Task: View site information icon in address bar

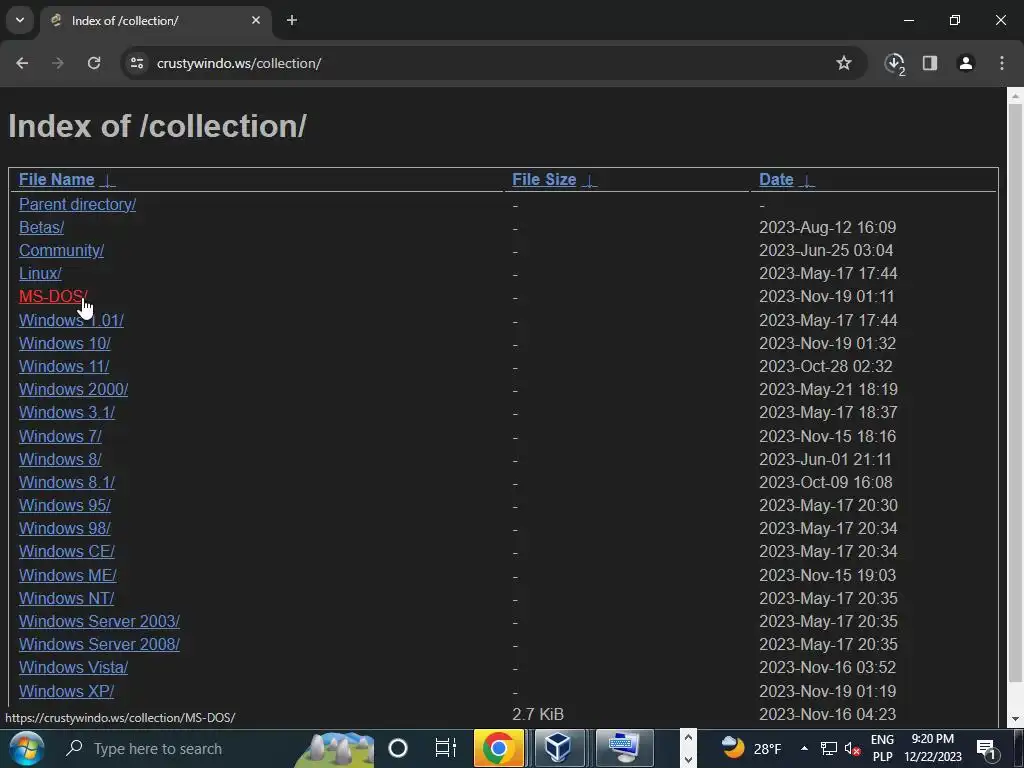Action: tap(137, 63)
